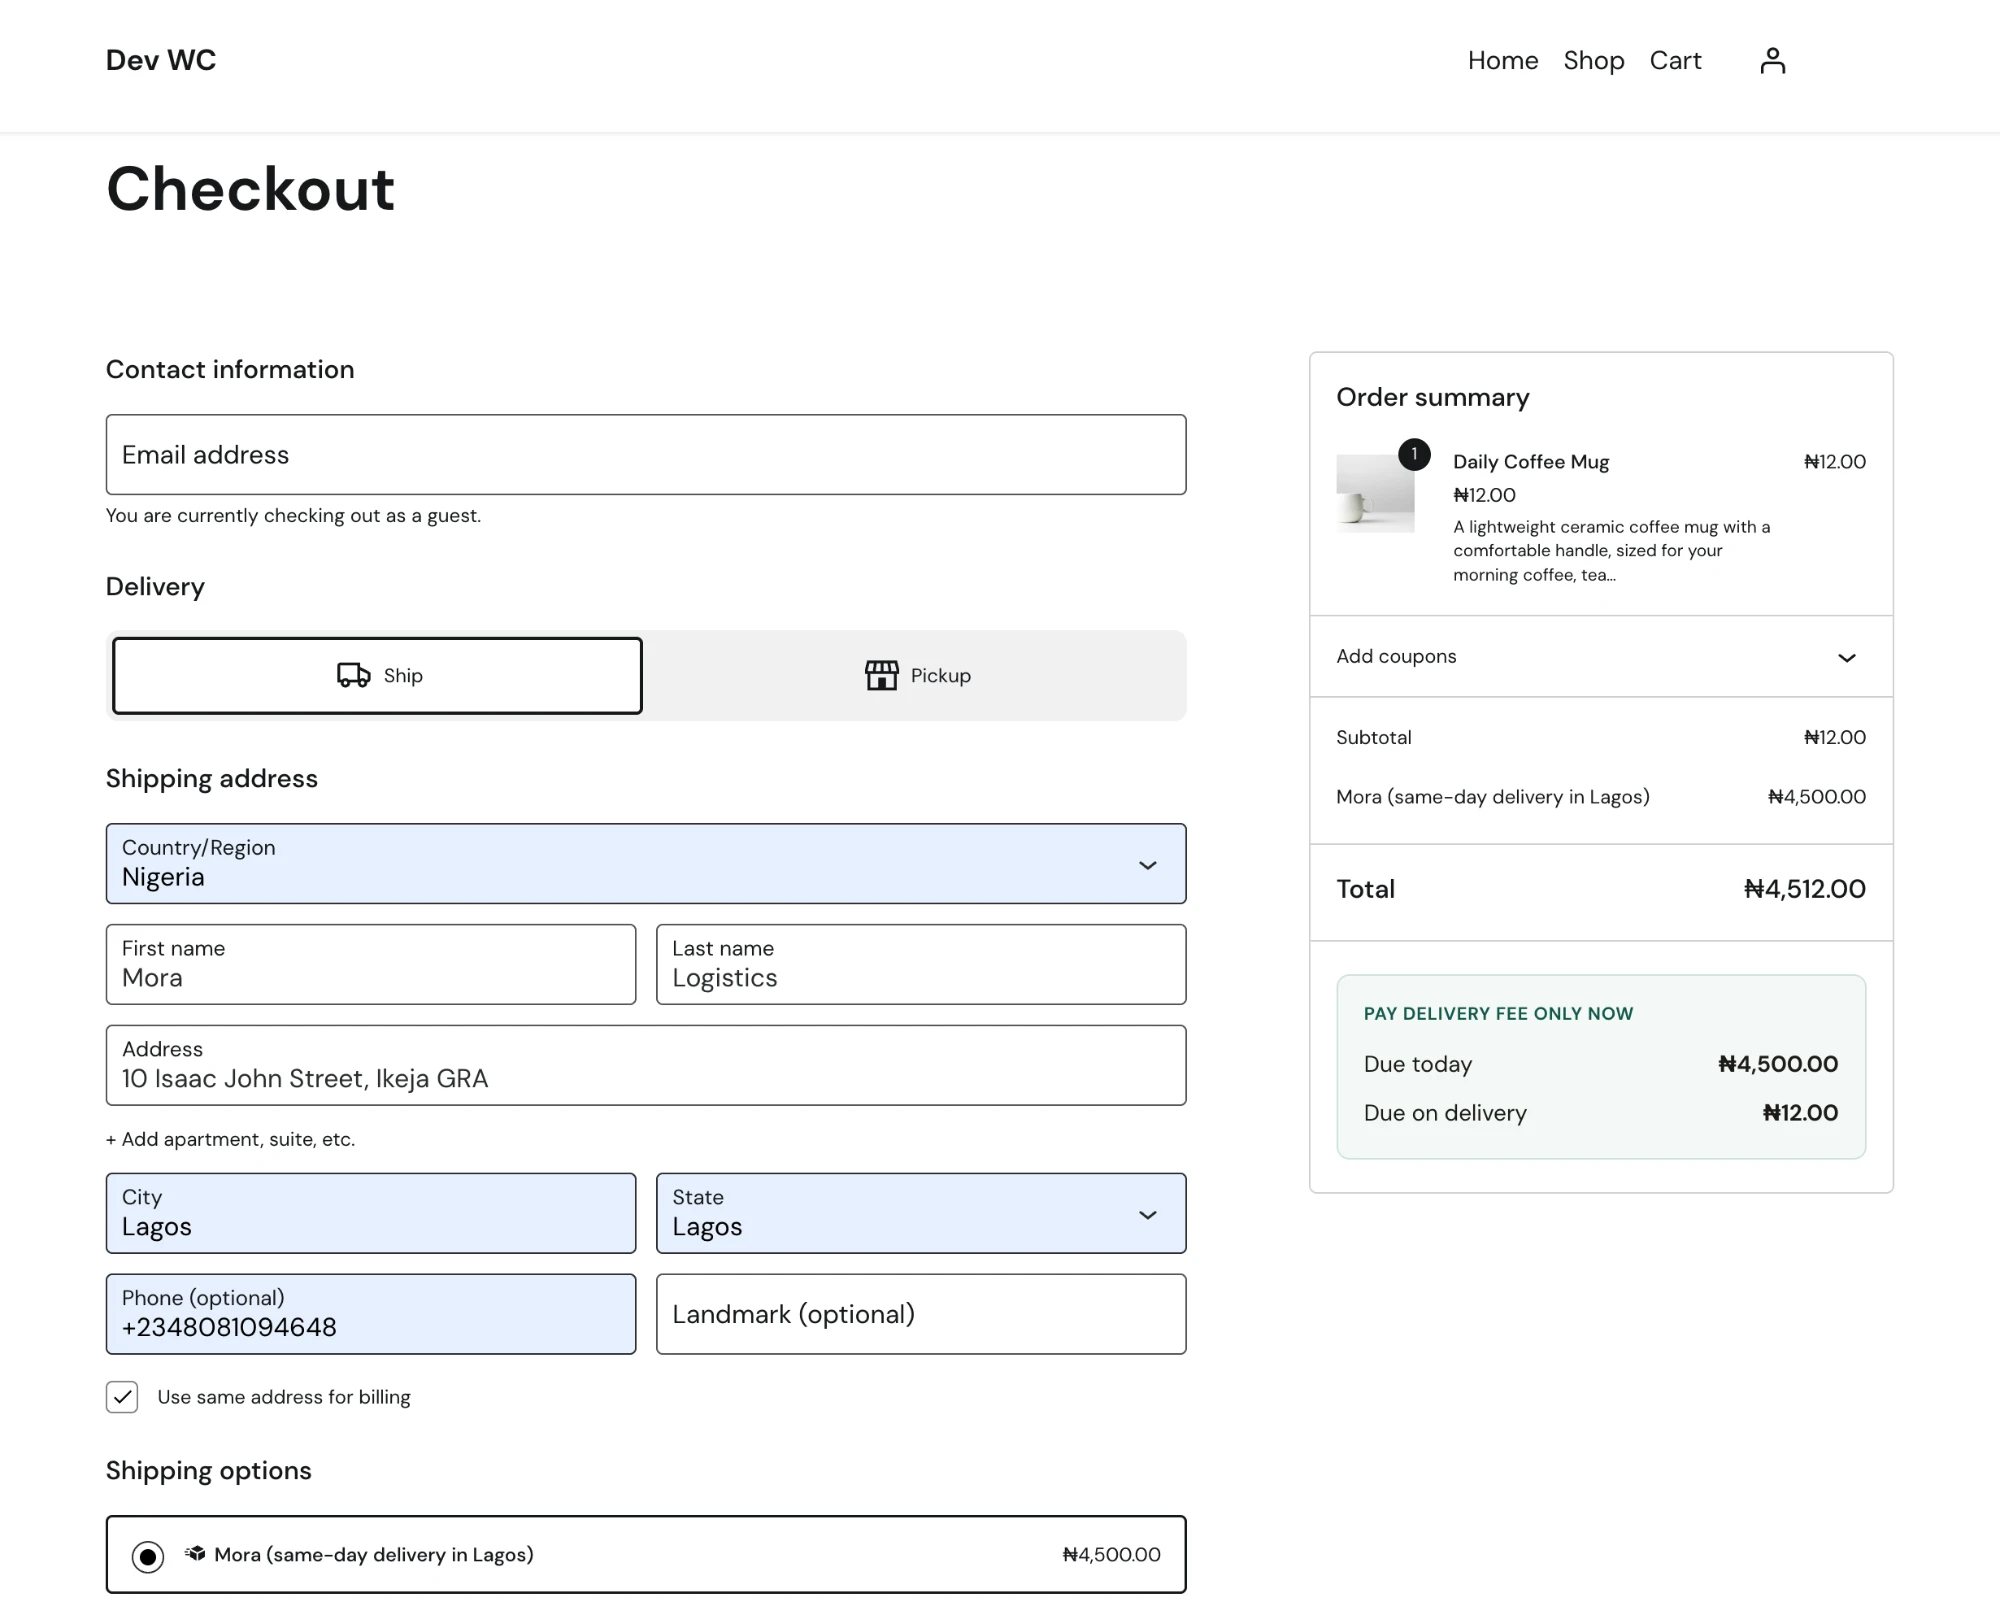The width and height of the screenshot is (2000, 1615).
Task: Click the Daily Coffee Mug product name
Action: click(x=1531, y=462)
